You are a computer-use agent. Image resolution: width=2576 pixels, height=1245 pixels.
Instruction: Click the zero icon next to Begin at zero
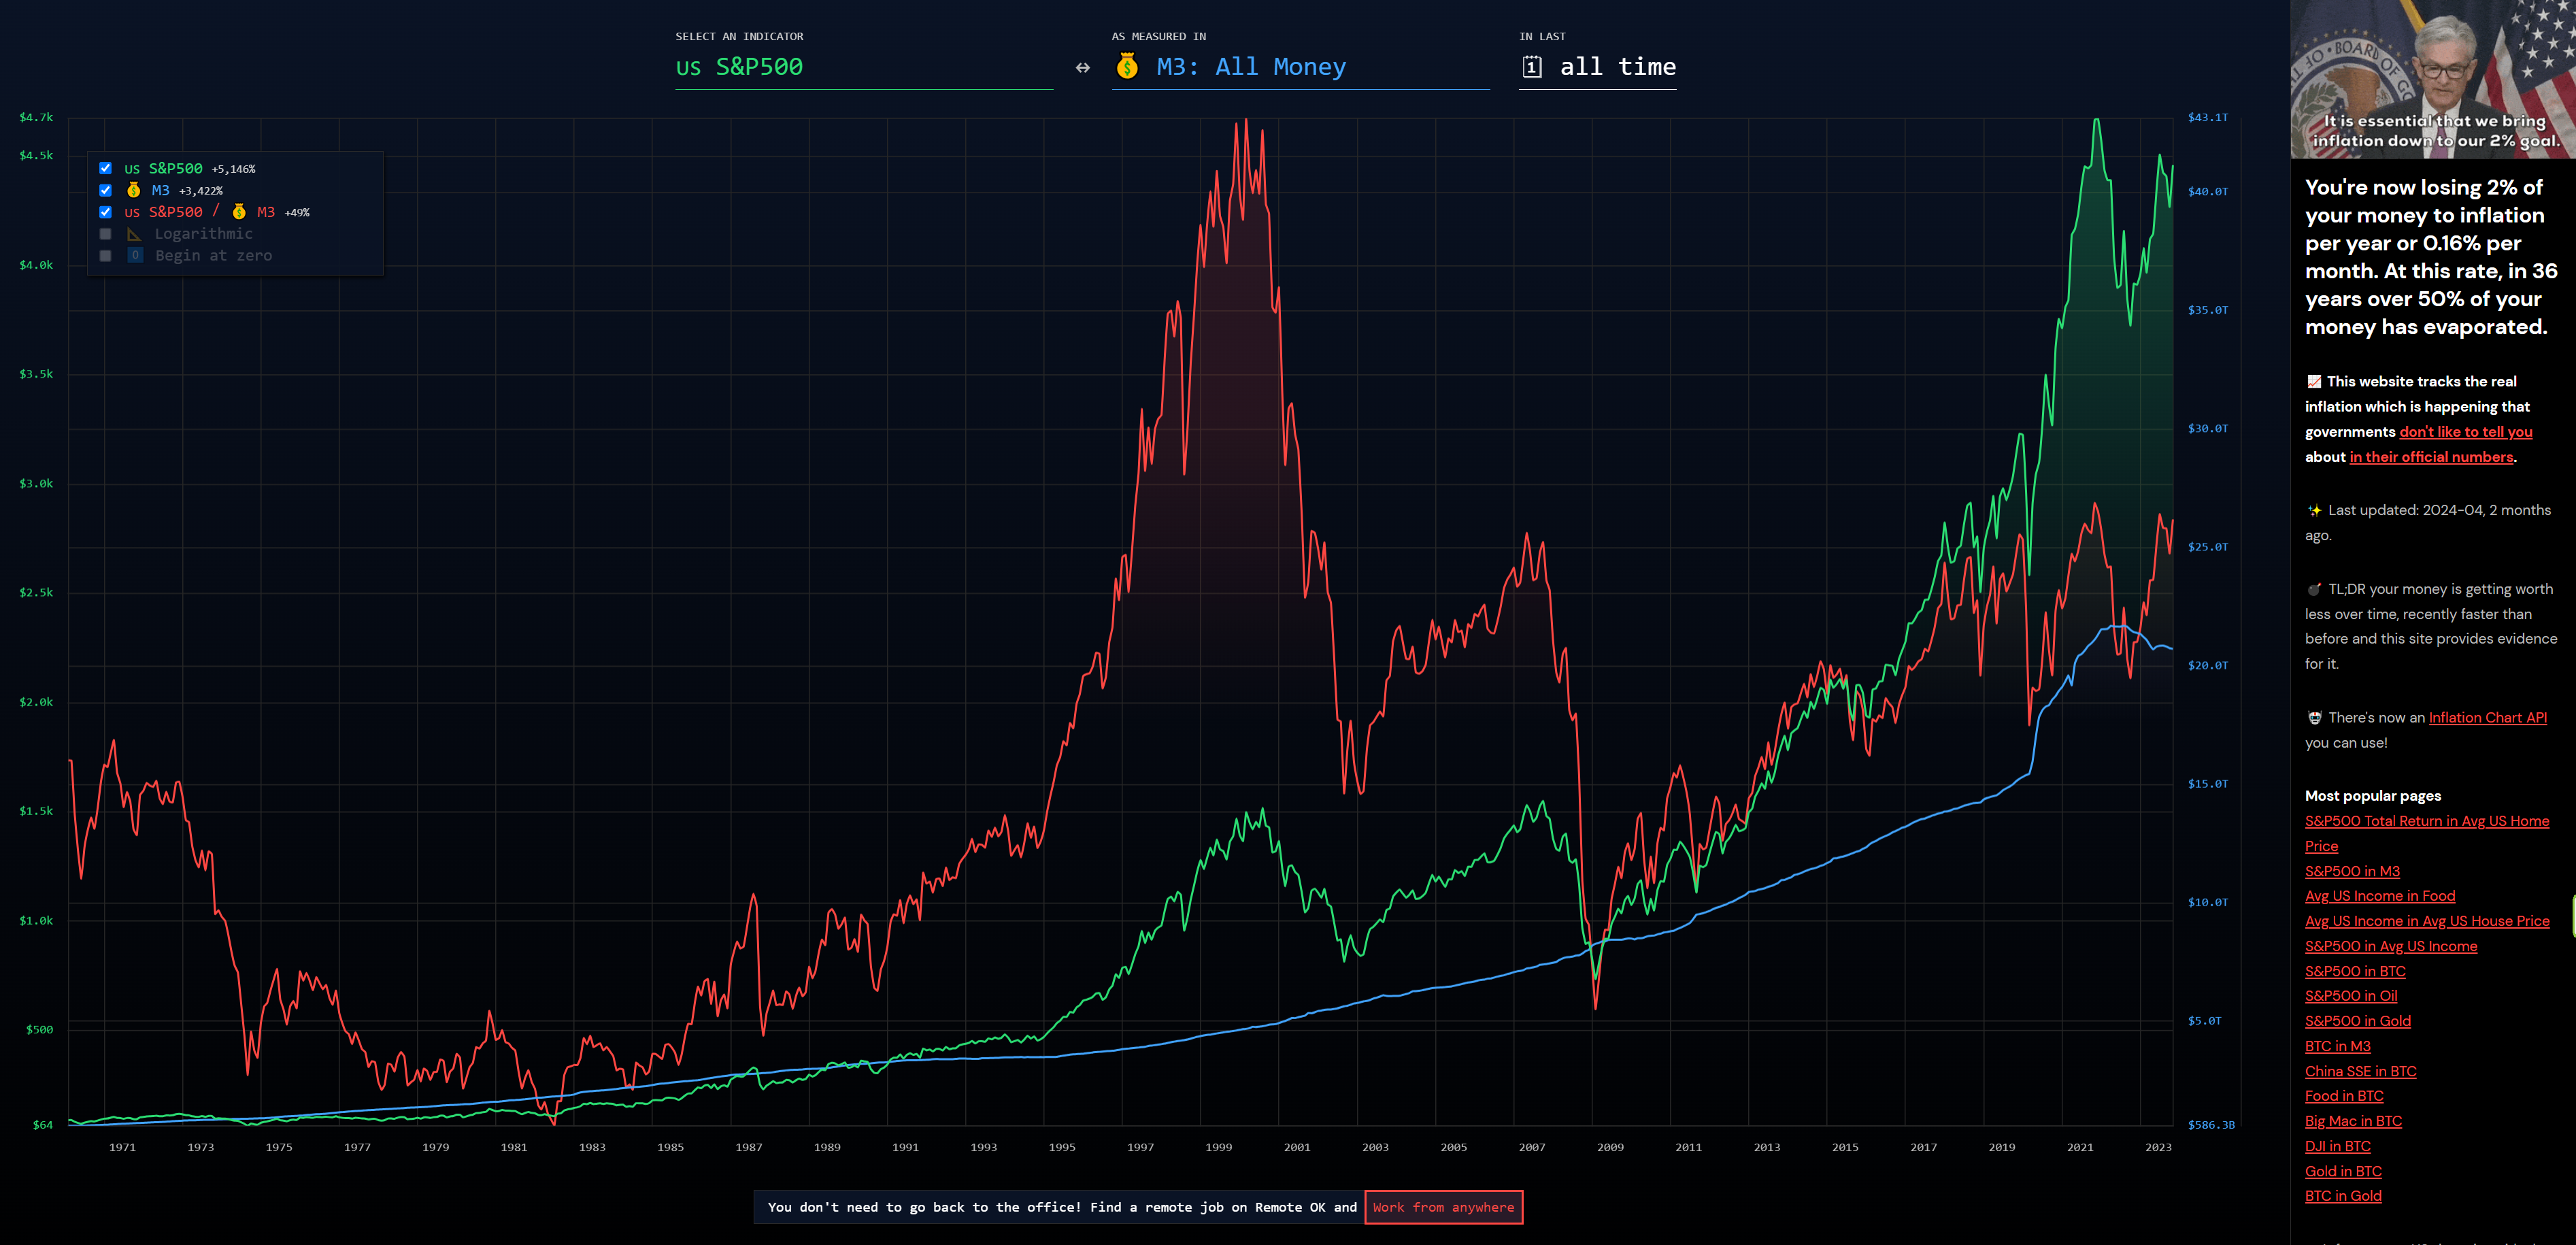[x=135, y=256]
